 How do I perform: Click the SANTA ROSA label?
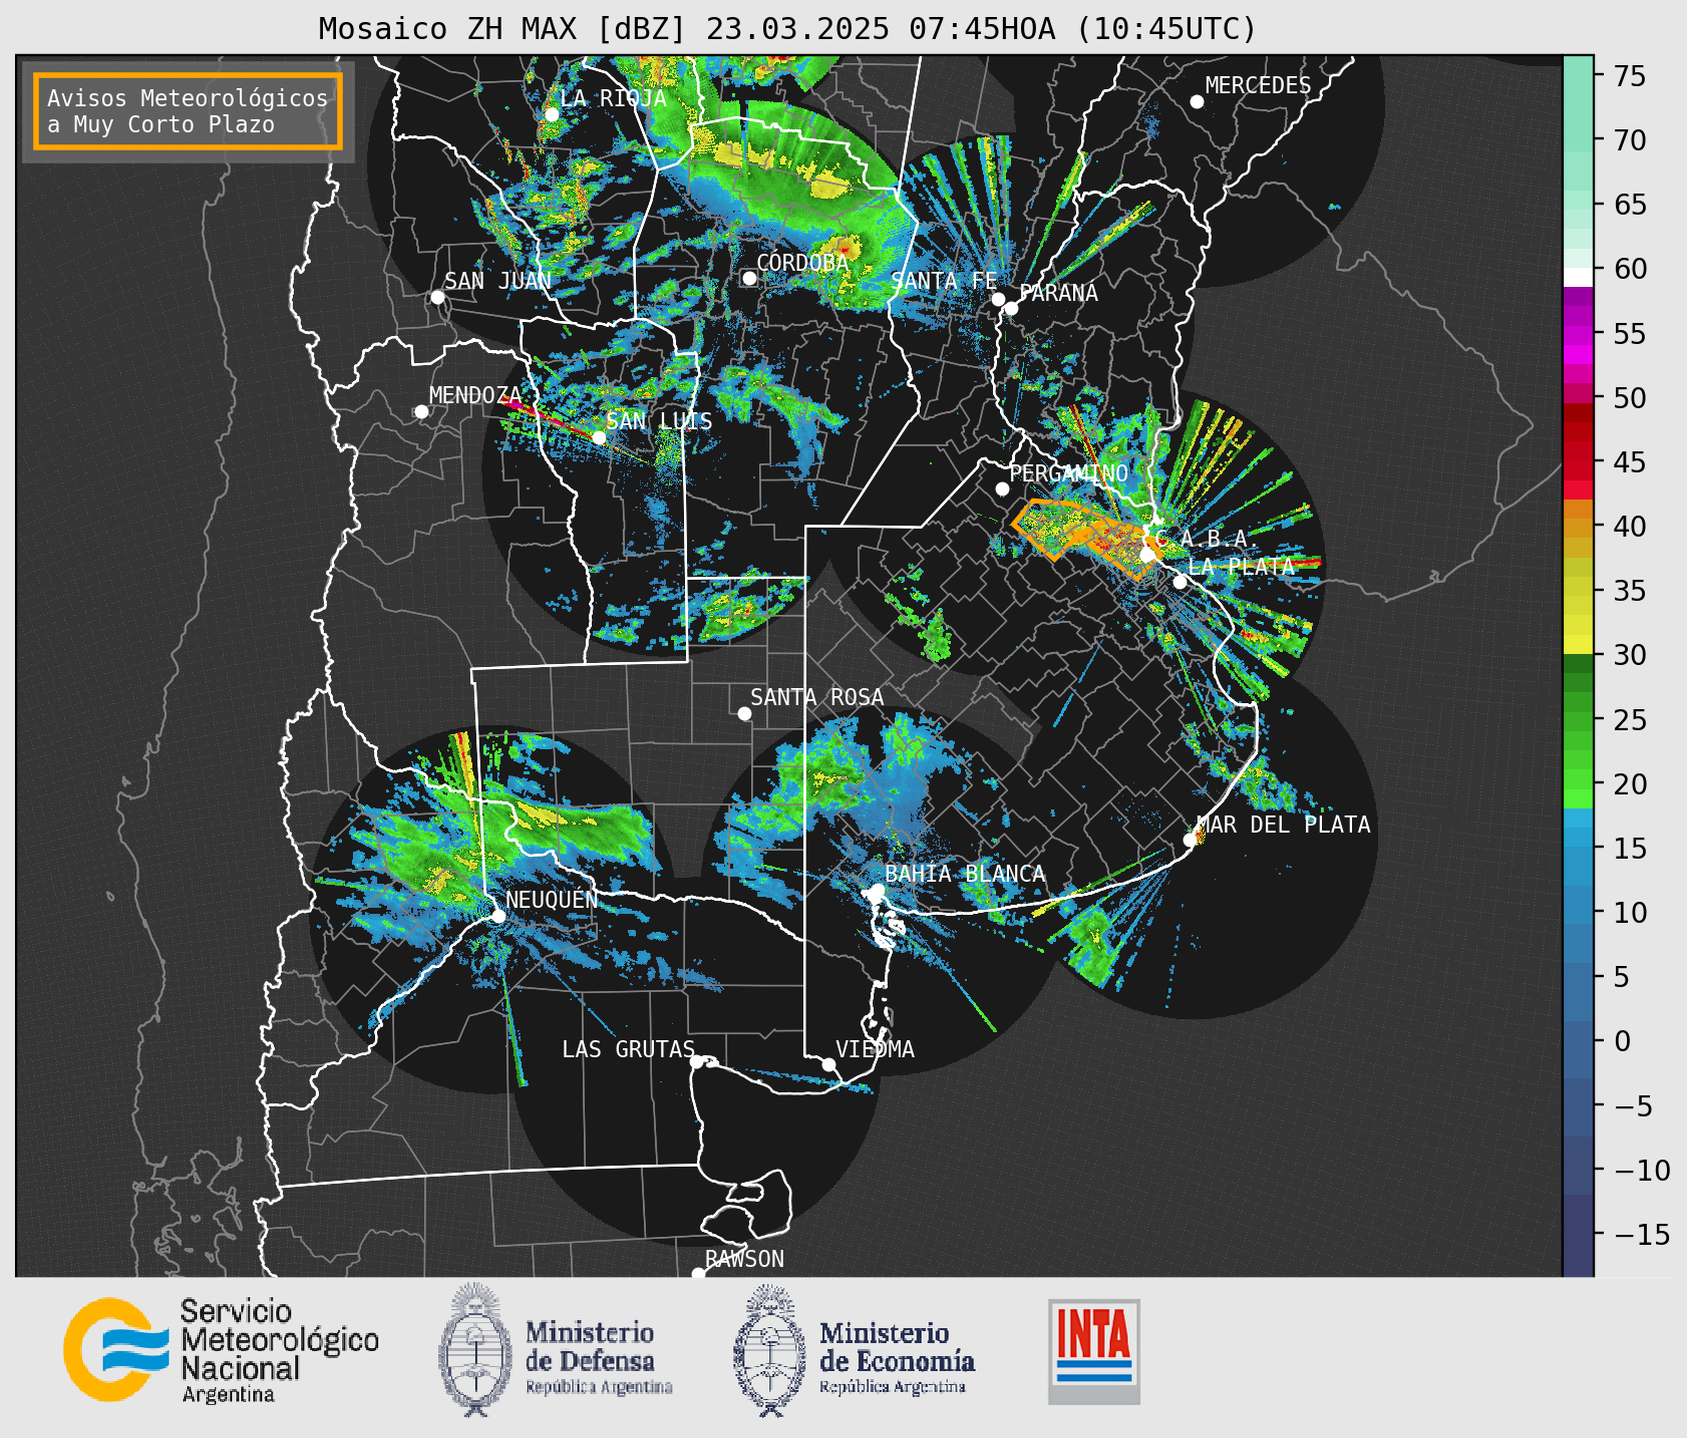(817, 697)
